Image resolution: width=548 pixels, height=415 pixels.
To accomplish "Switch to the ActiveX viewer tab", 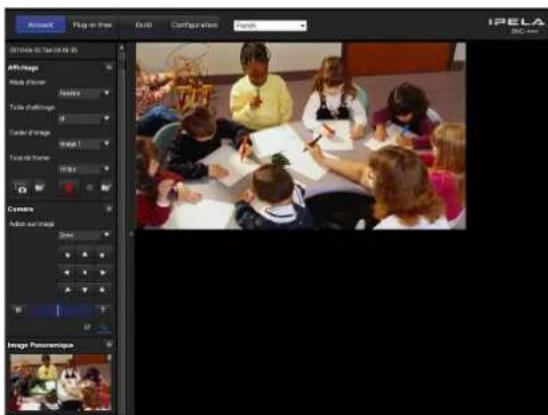I will coord(41,25).
